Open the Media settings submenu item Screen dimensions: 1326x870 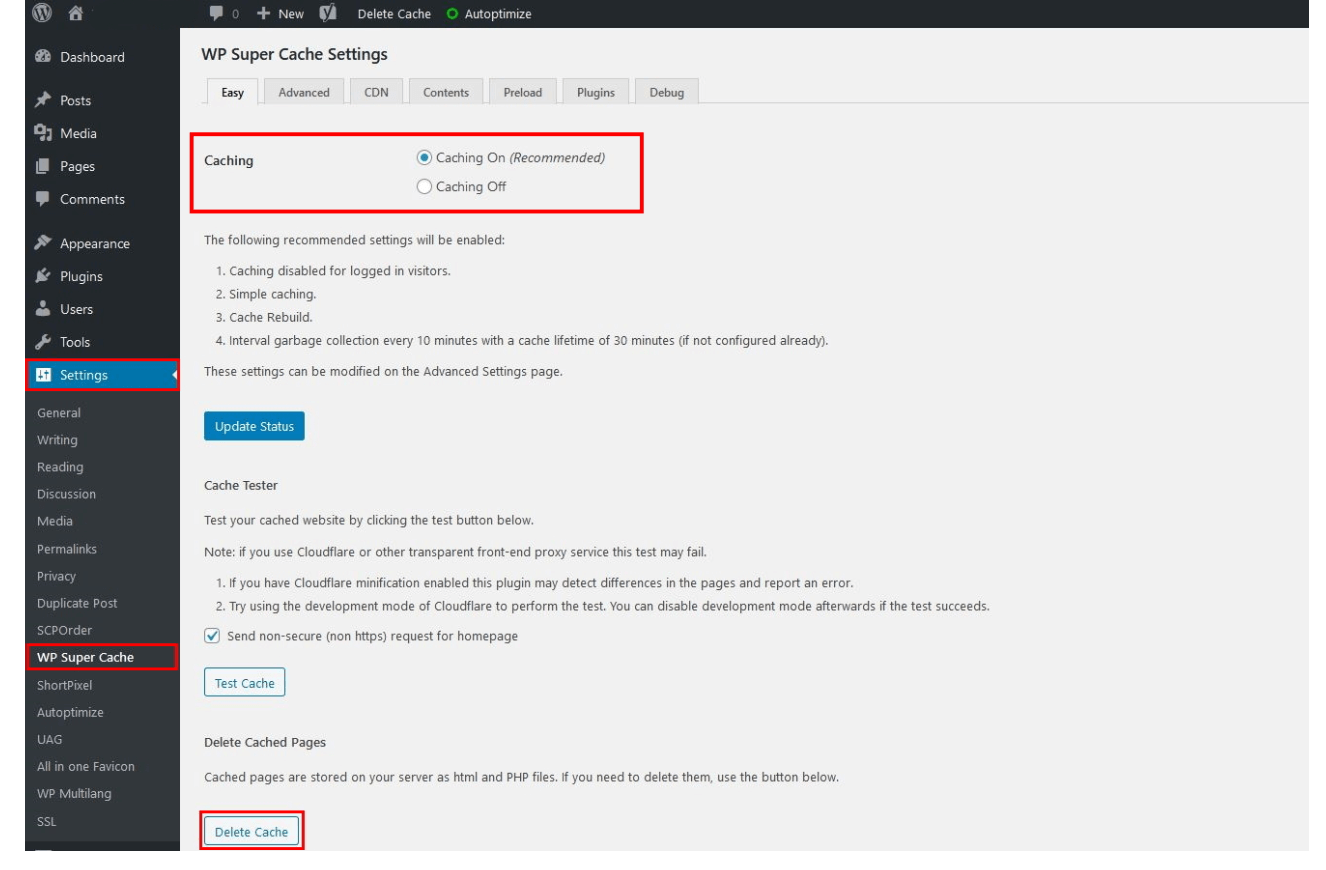click(x=54, y=521)
